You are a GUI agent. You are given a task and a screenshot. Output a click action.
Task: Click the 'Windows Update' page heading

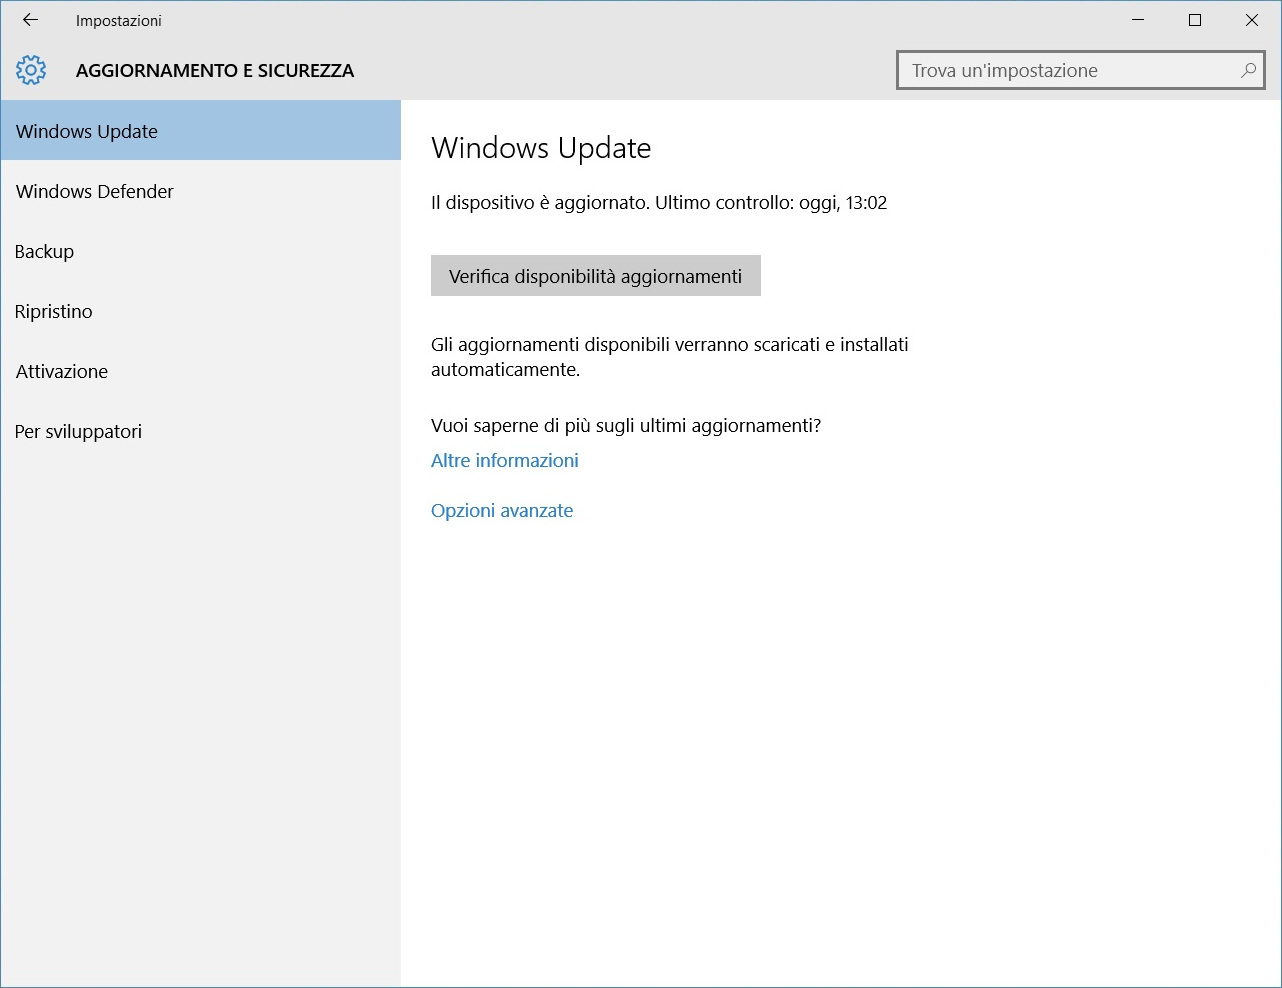pyautogui.click(x=541, y=148)
